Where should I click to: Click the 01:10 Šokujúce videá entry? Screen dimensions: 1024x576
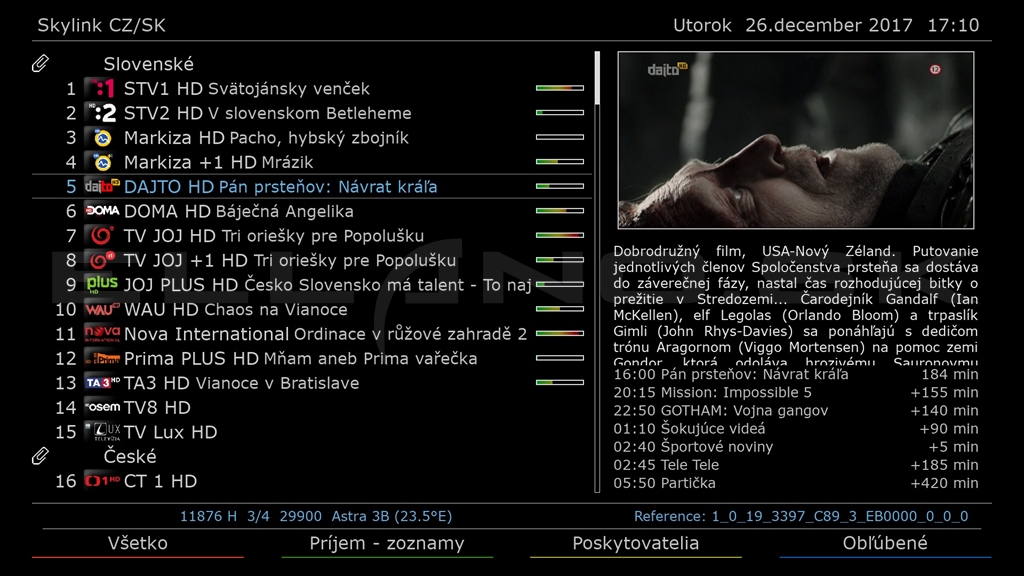[x=795, y=429]
